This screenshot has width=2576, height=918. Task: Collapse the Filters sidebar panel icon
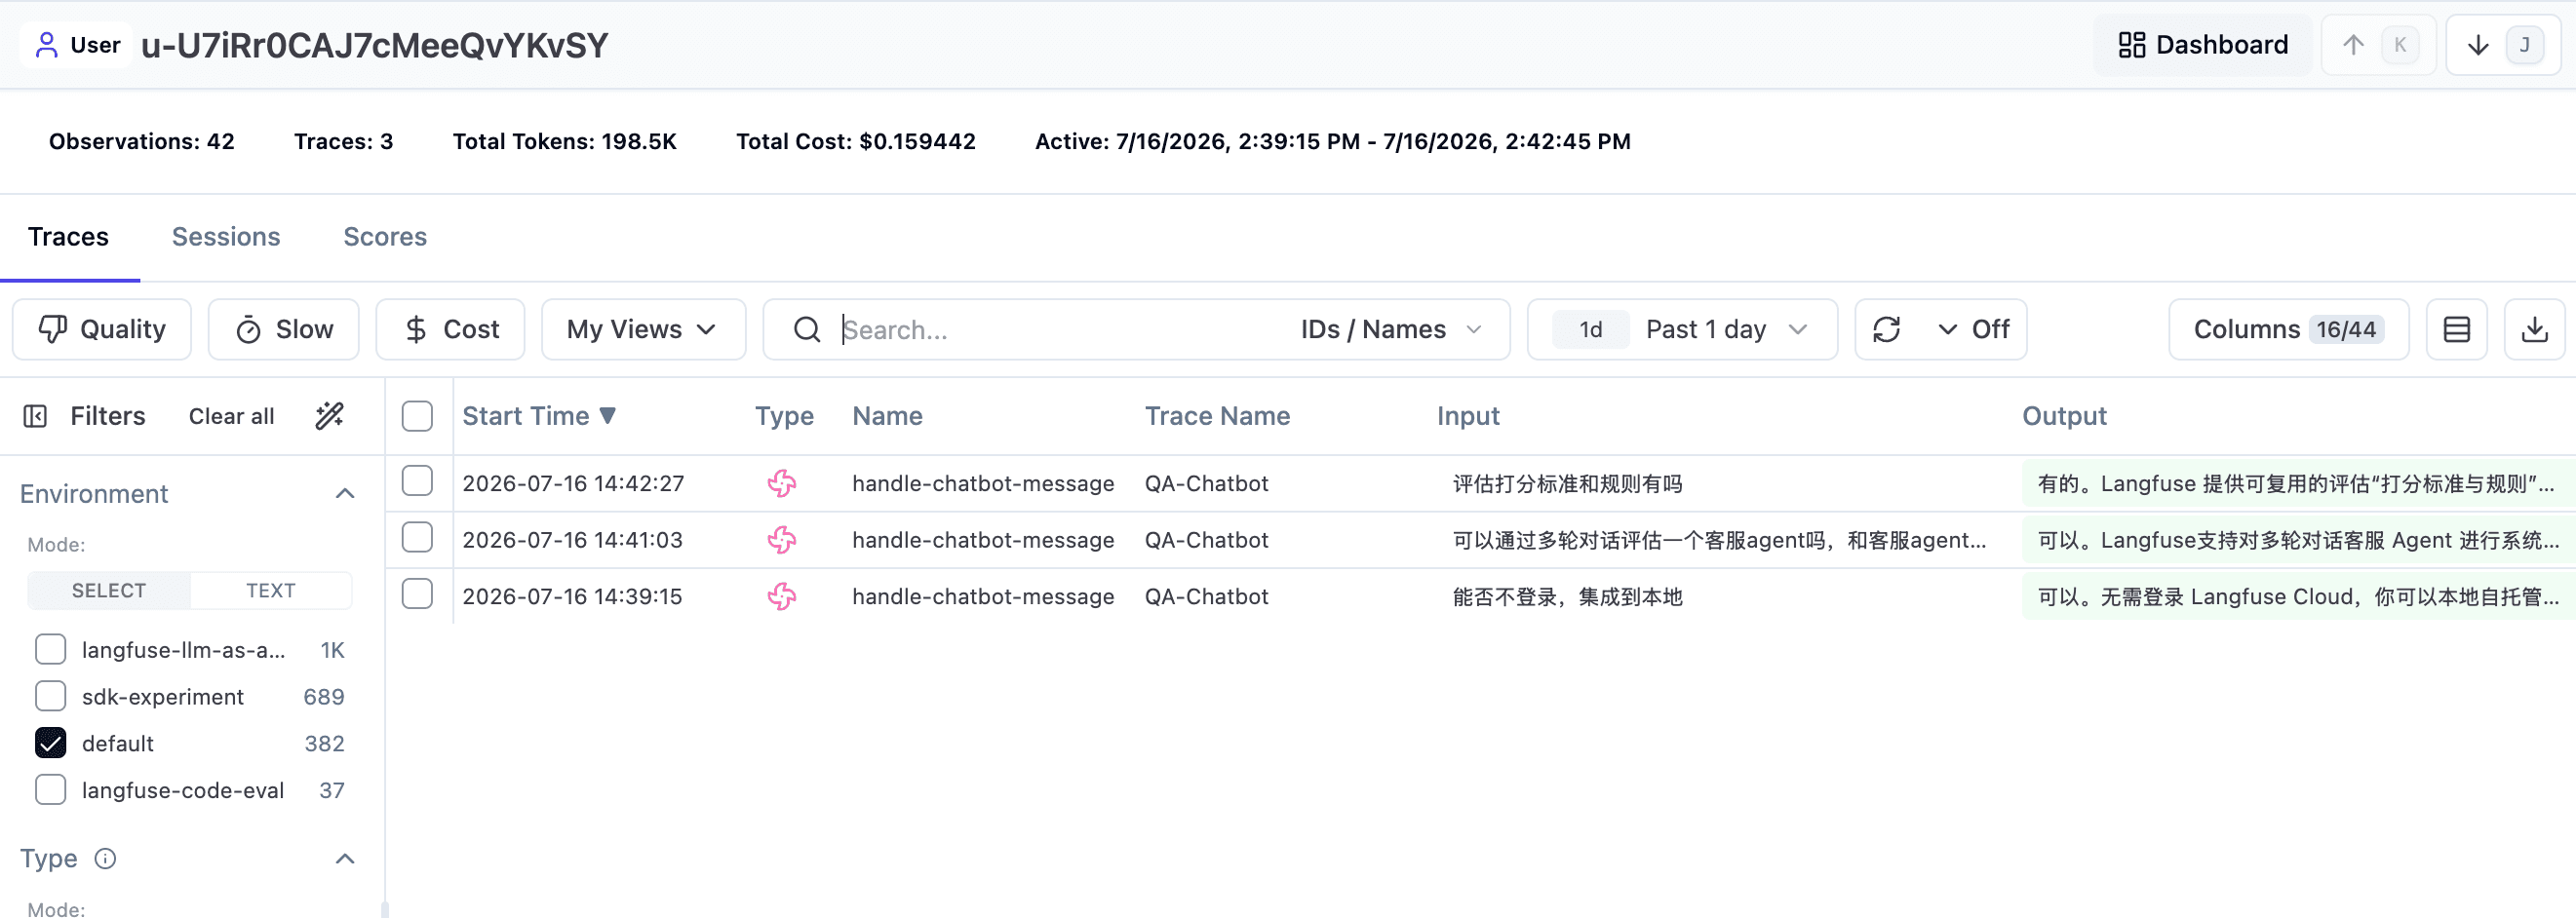click(x=35, y=416)
